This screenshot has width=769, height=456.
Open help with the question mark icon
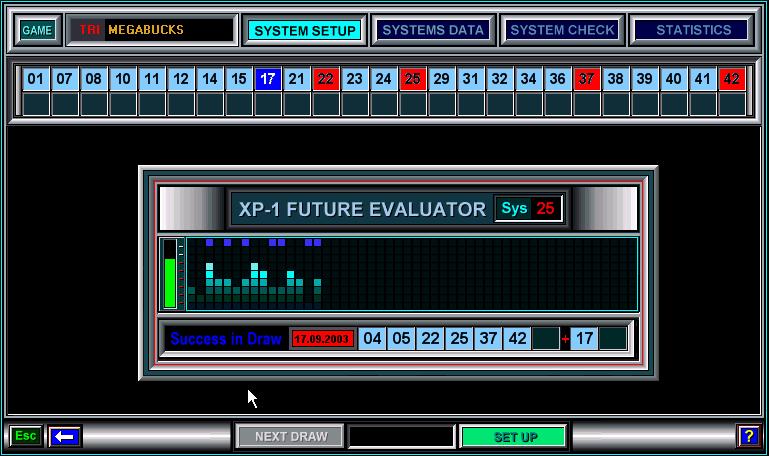point(748,436)
